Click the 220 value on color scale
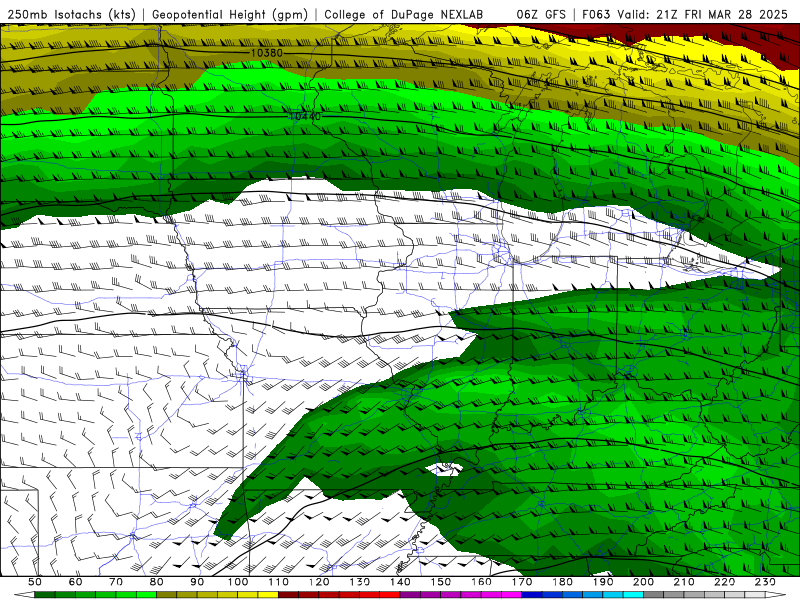Screen dimensions: 800x600 coord(724,582)
